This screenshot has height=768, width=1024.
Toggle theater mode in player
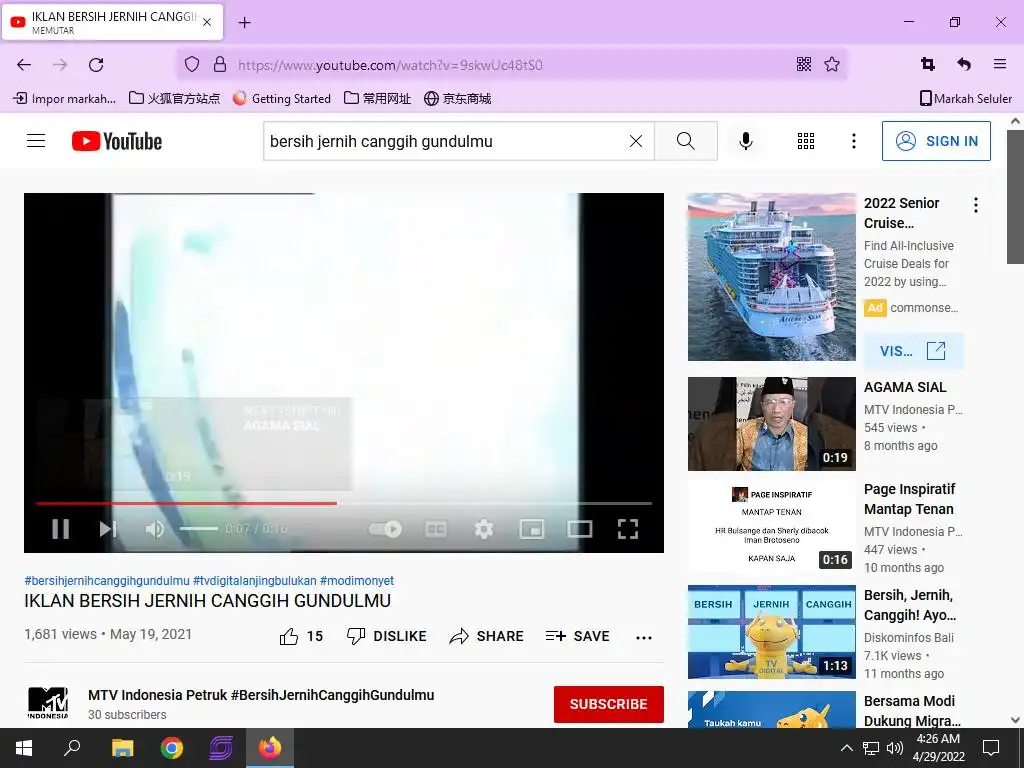coord(580,529)
